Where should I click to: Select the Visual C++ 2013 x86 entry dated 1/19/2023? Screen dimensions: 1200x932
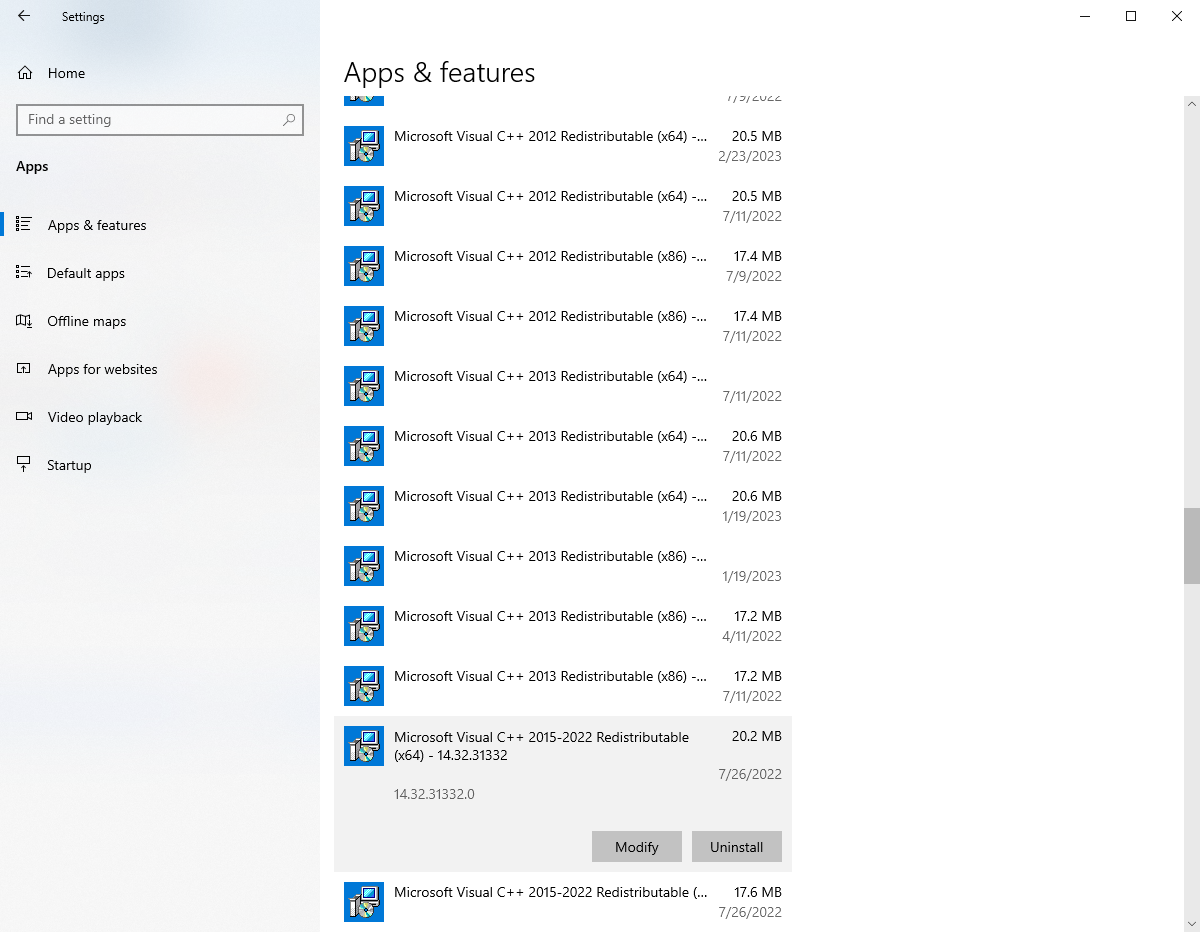coord(563,566)
